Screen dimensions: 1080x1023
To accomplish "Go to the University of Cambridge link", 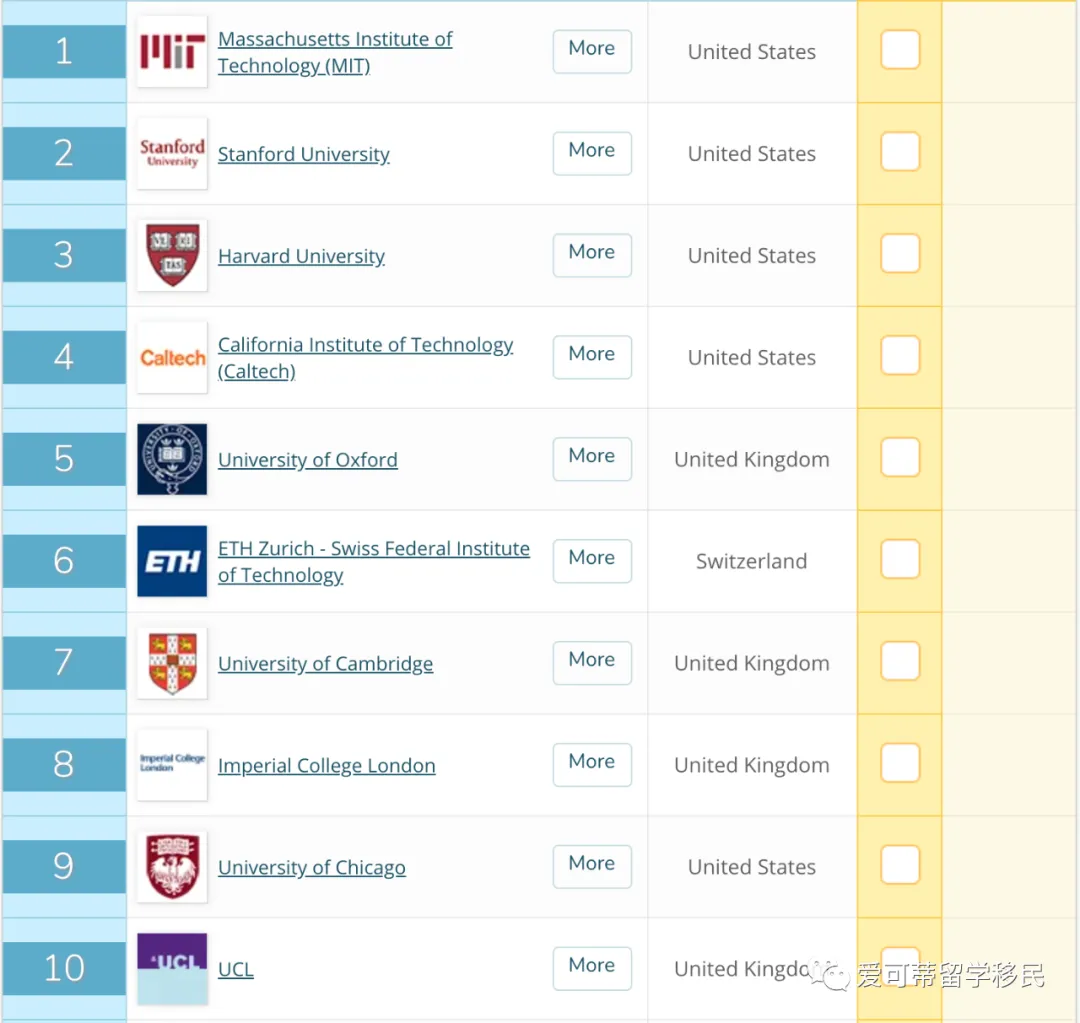I will coord(326,664).
